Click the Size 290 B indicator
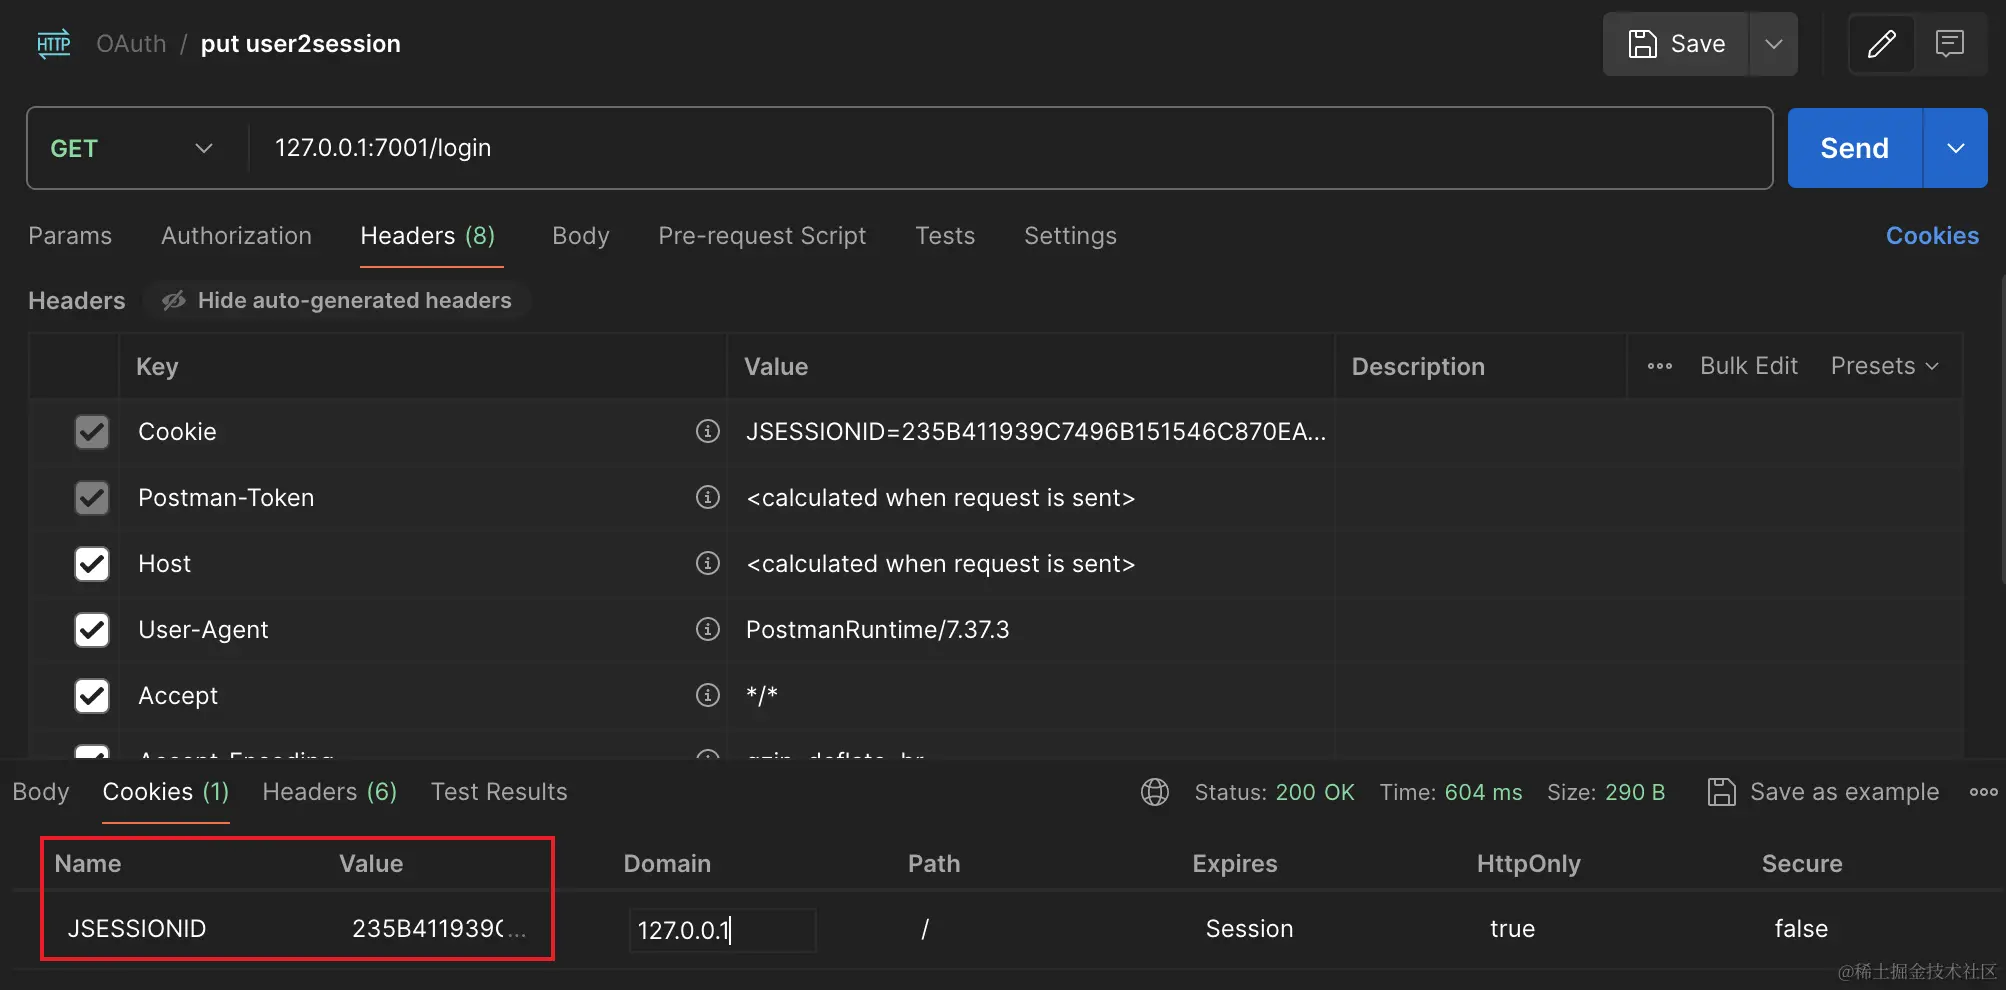 click(1606, 792)
